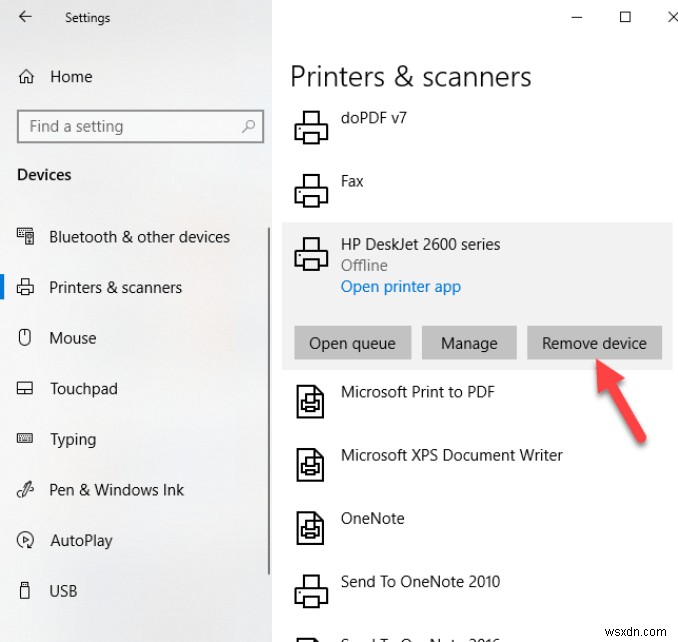678x642 pixels.
Task: Open Bluetooth & other devices page
Action: [139, 237]
